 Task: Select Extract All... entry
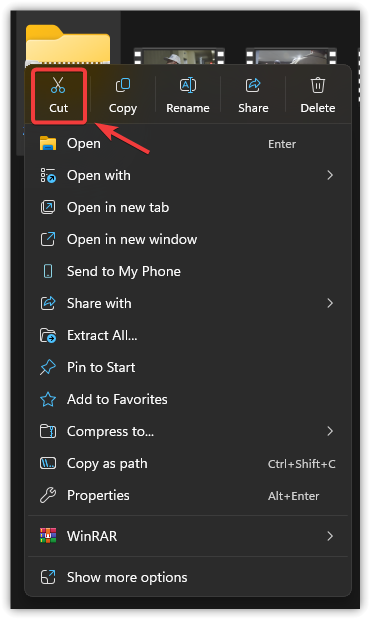188,335
